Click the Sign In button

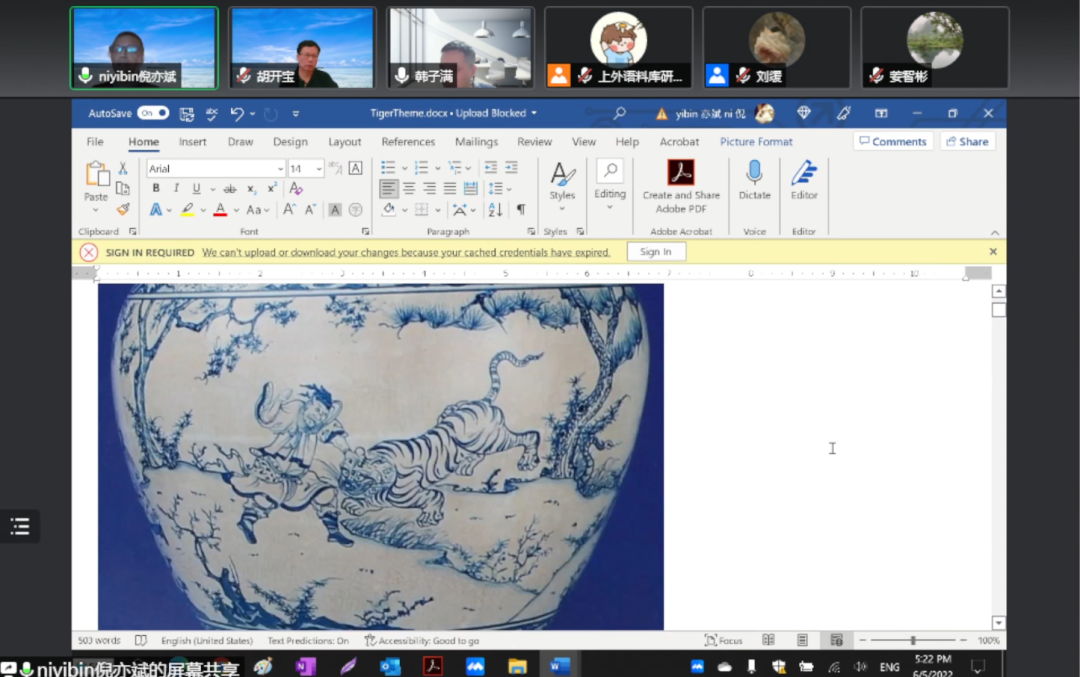(x=656, y=252)
